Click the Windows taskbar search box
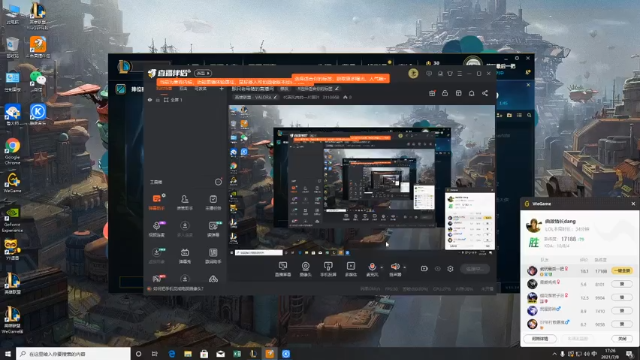Image resolution: width=640 pixels, height=360 pixels. (x=73, y=354)
